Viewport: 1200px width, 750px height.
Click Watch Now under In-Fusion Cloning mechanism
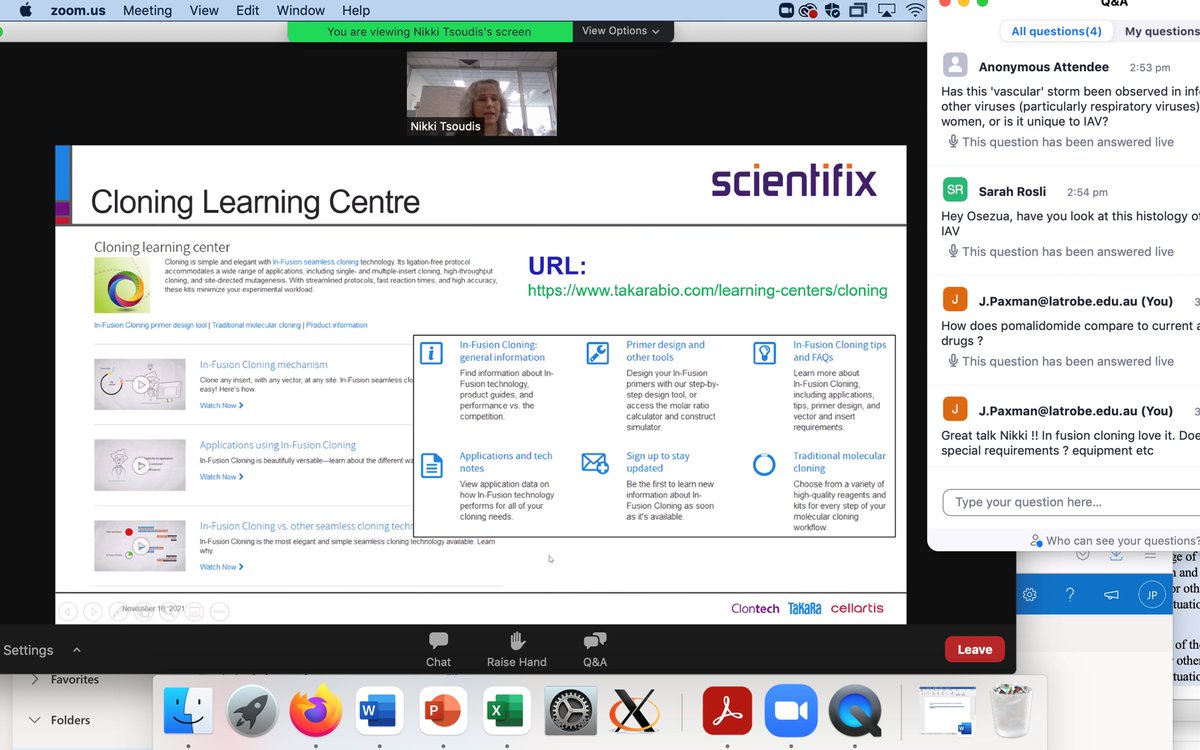221,405
